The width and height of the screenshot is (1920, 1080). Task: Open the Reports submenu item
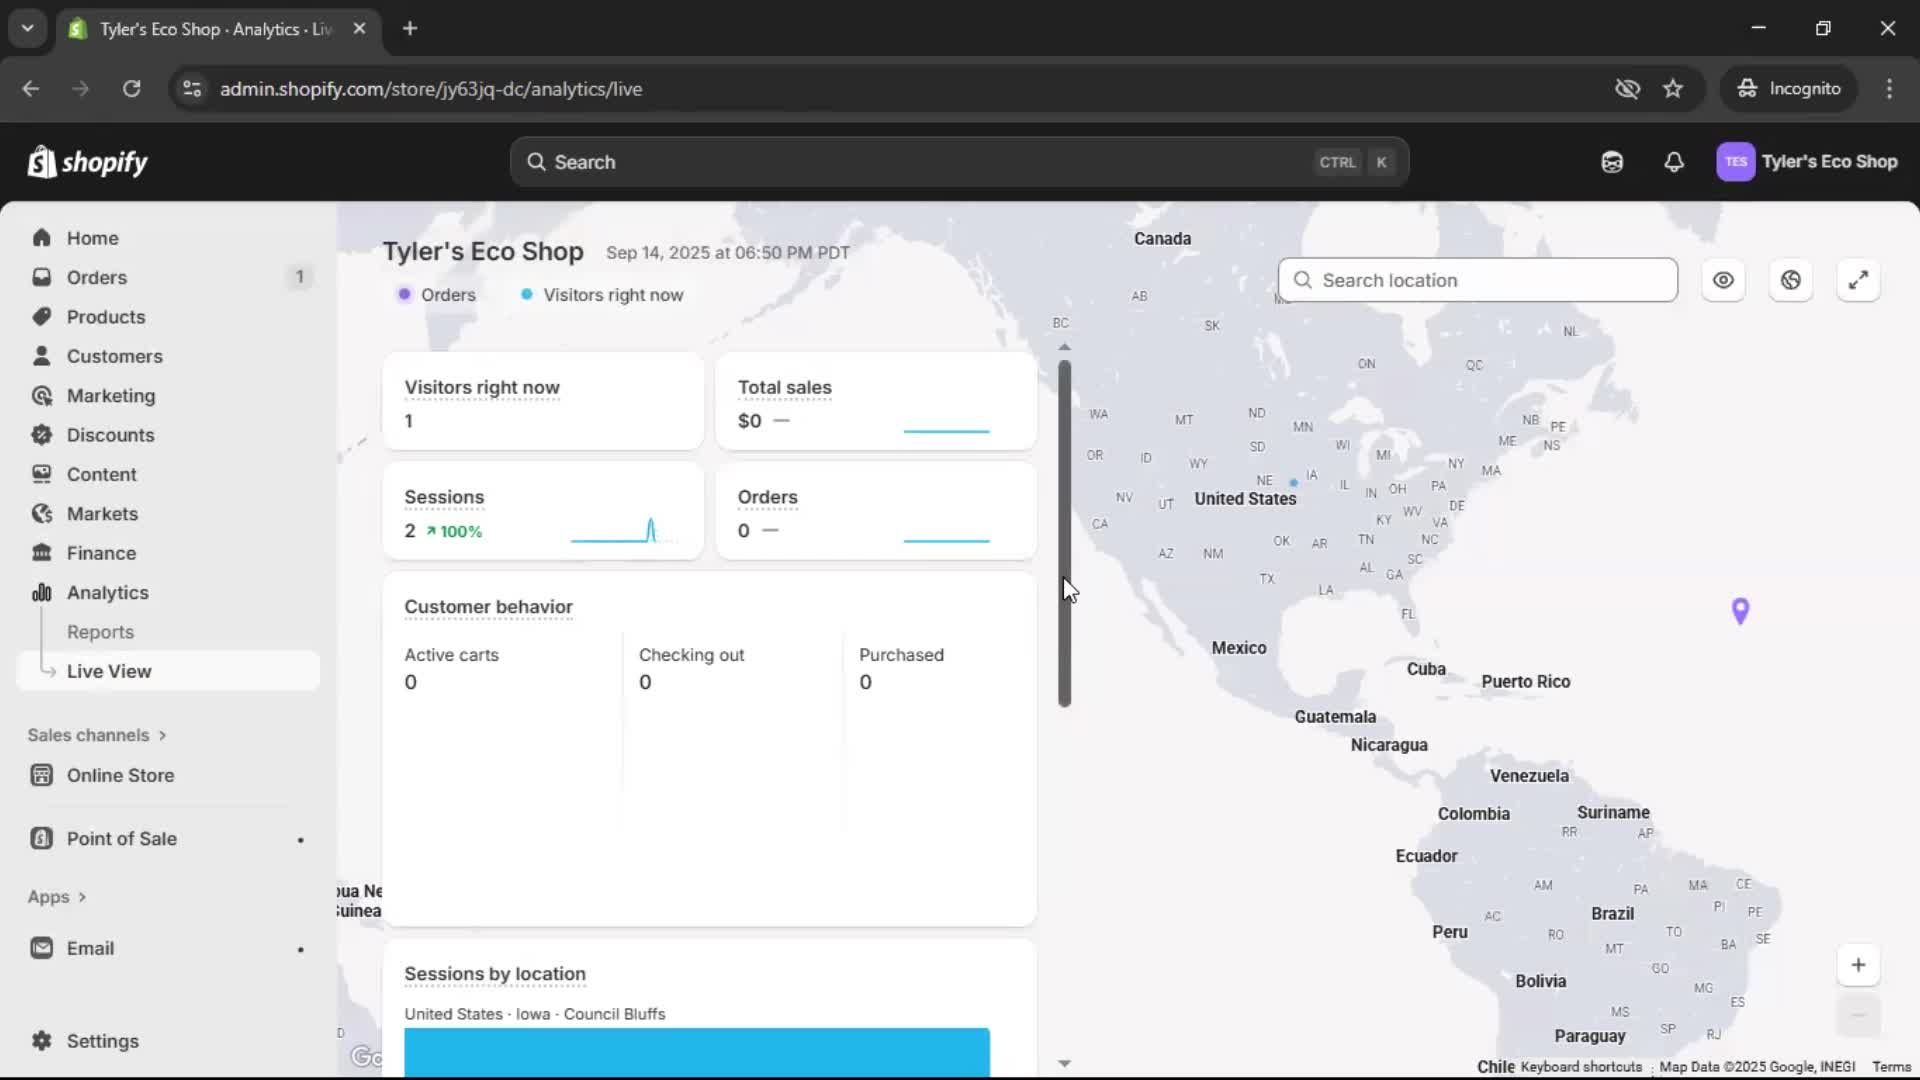pos(100,632)
